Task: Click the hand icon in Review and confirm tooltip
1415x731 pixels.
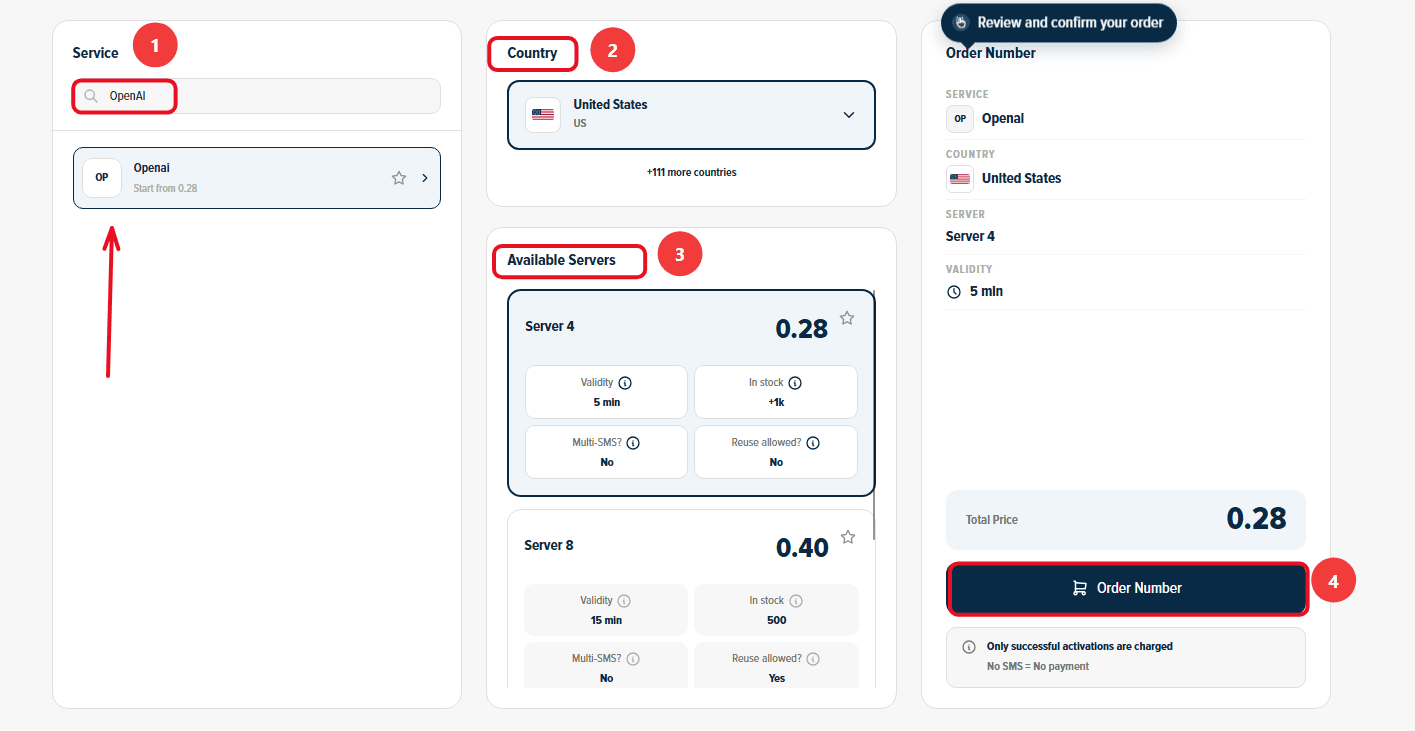Action: click(962, 22)
